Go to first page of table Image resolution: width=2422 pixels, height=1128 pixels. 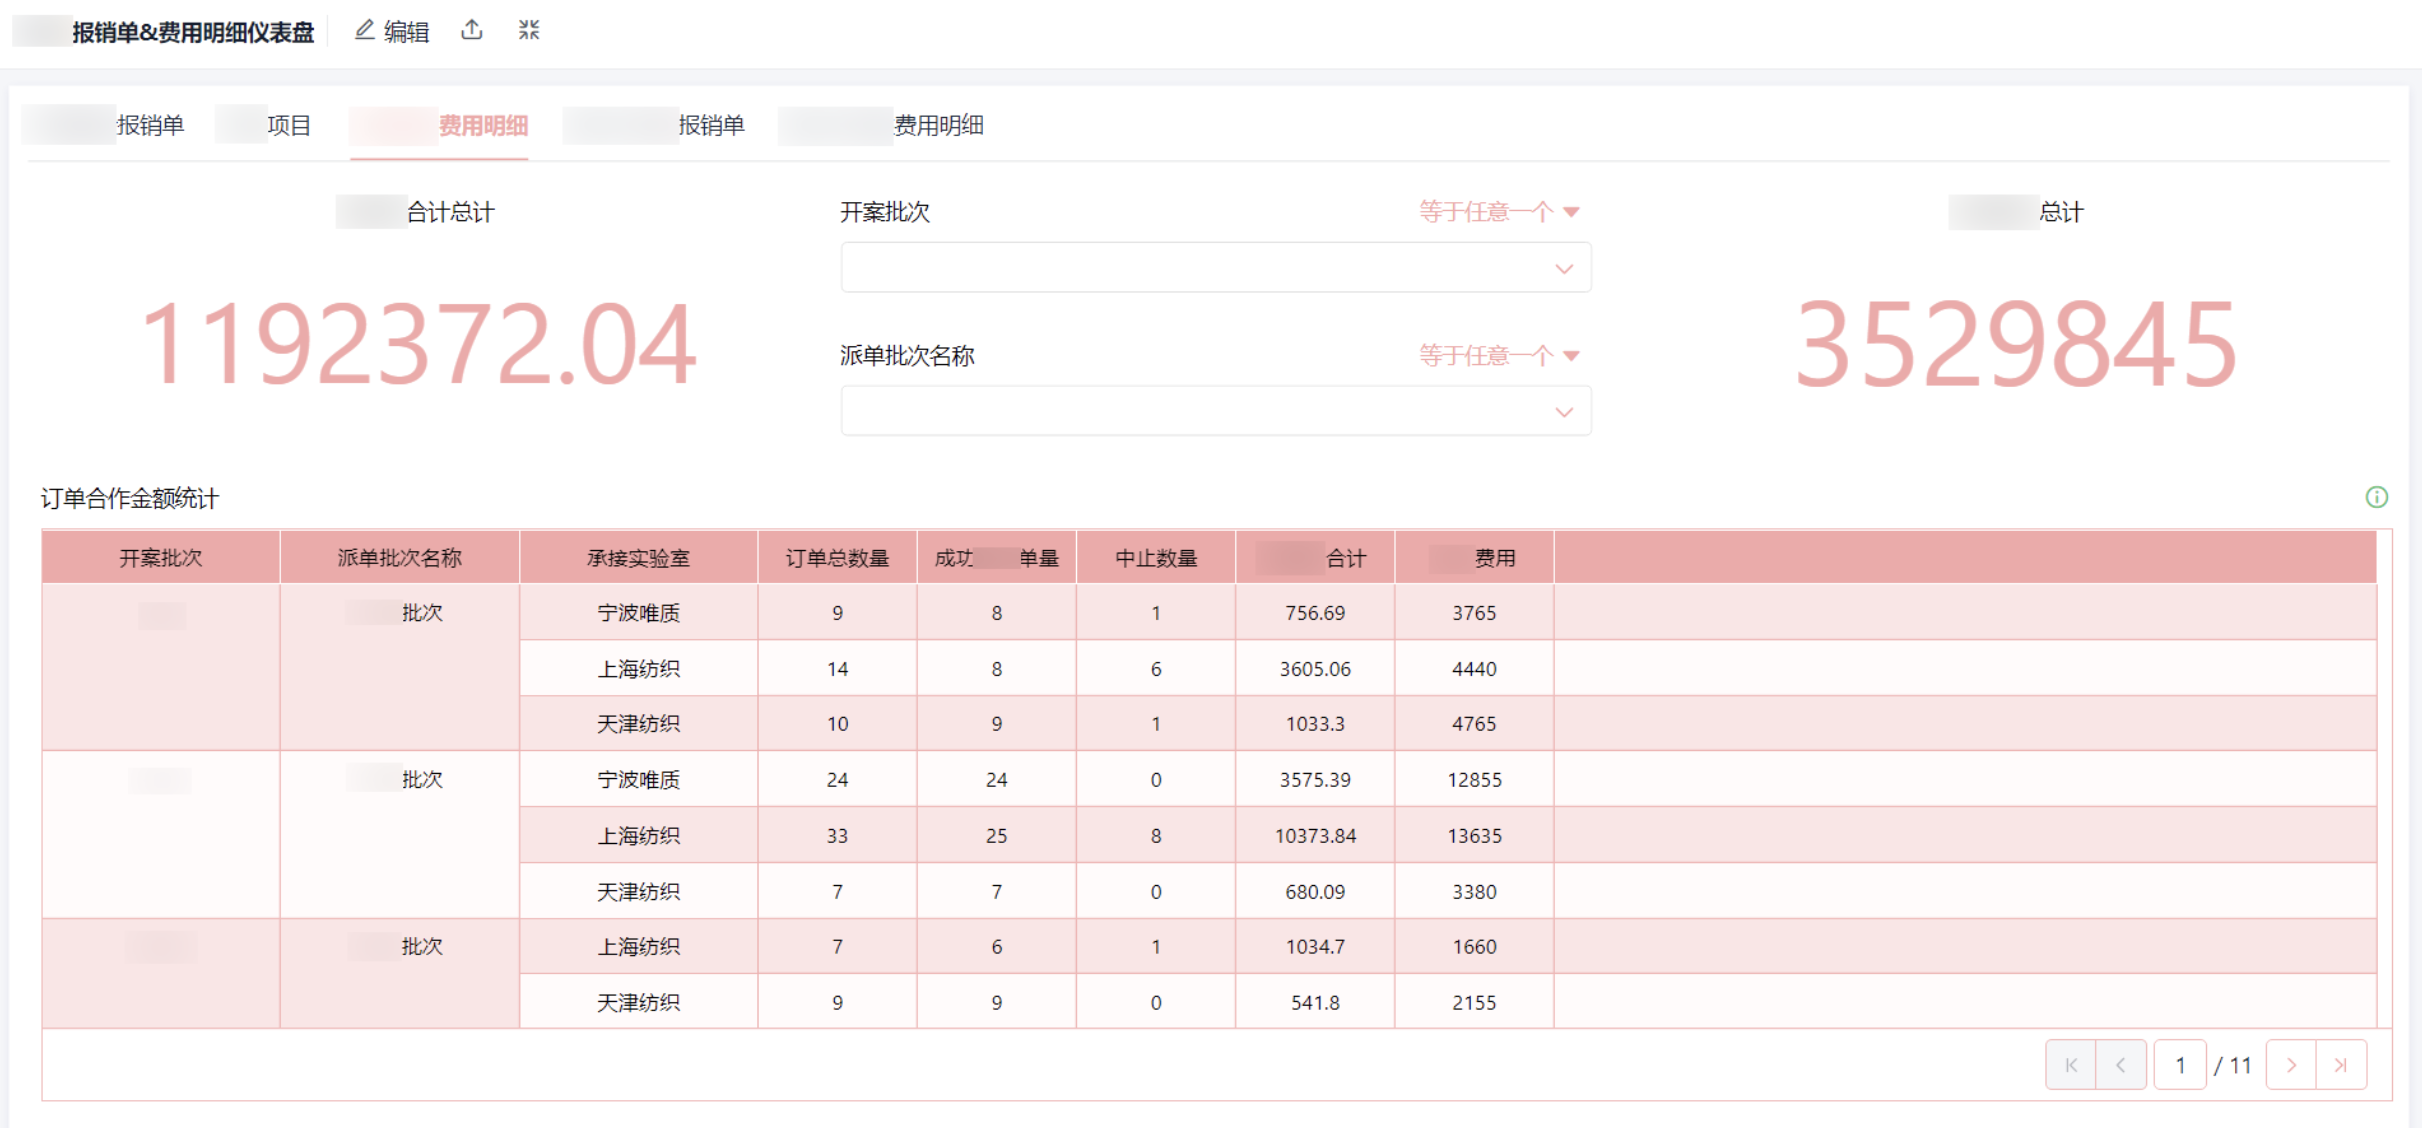(x=2070, y=1065)
